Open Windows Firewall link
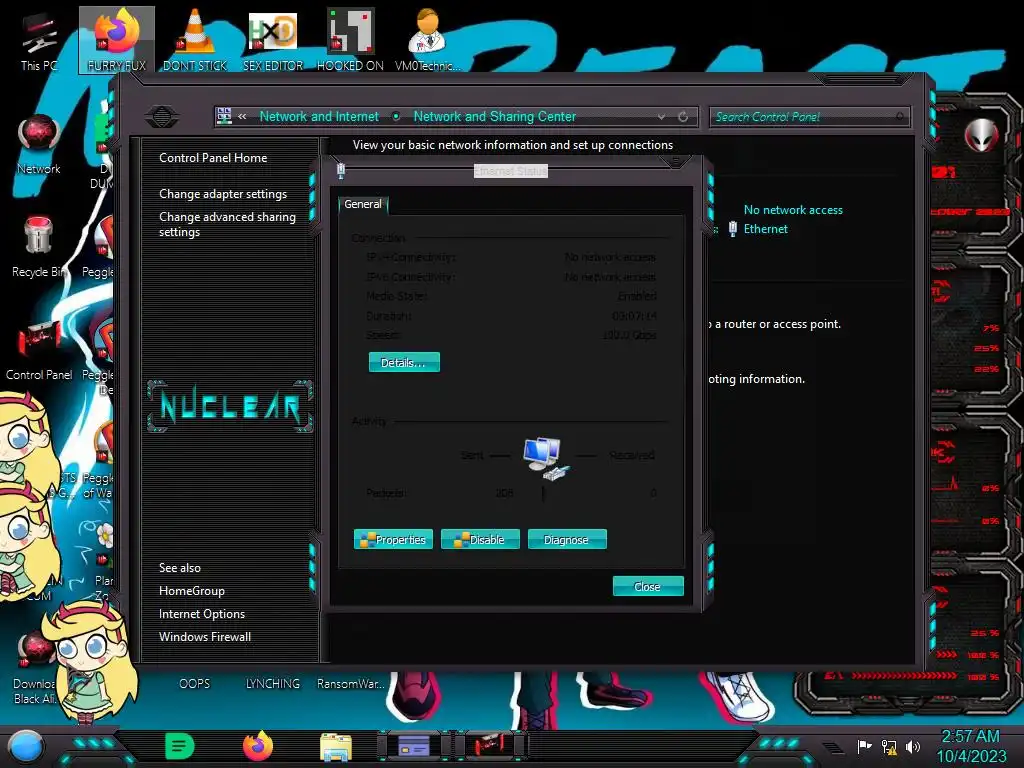Image resolution: width=1024 pixels, height=768 pixels. point(204,637)
